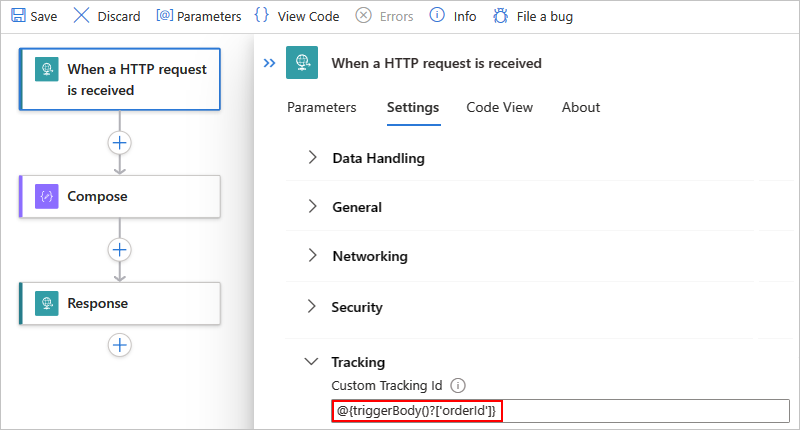800x430 pixels.
Task: Add a step below Response
Action: [x=120, y=344]
